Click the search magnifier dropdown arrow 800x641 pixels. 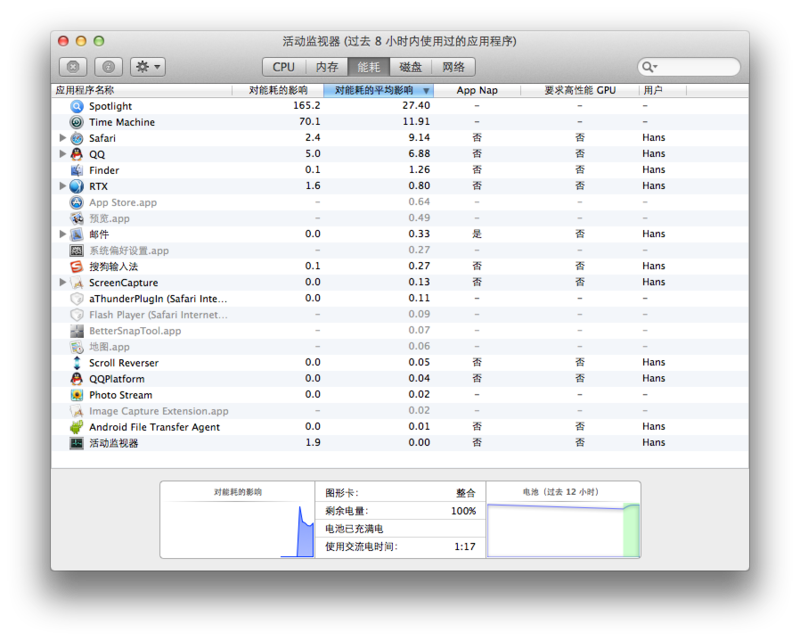pyautogui.click(x=650, y=67)
